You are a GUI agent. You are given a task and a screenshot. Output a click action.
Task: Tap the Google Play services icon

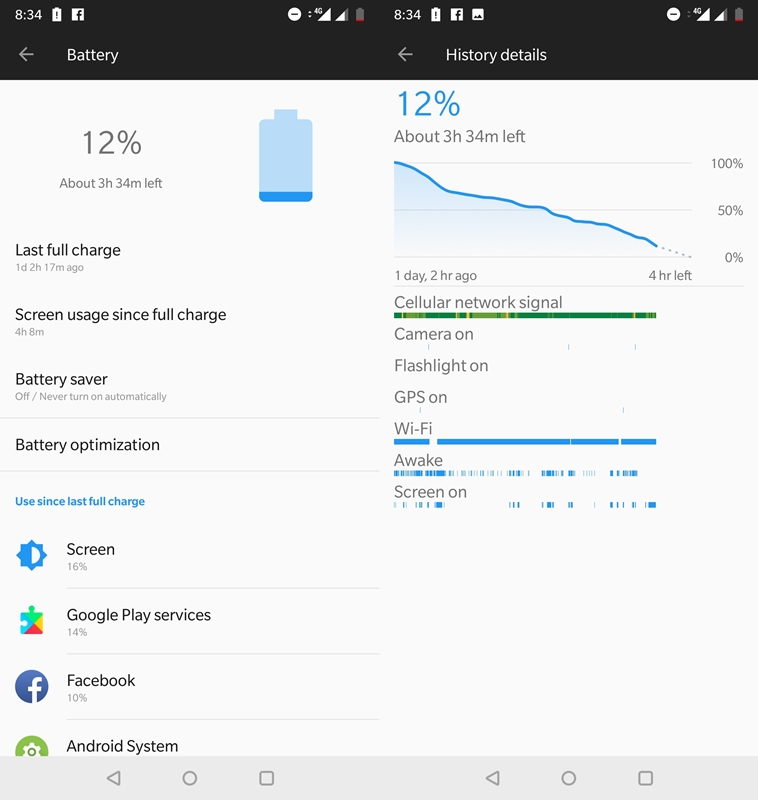[x=32, y=620]
